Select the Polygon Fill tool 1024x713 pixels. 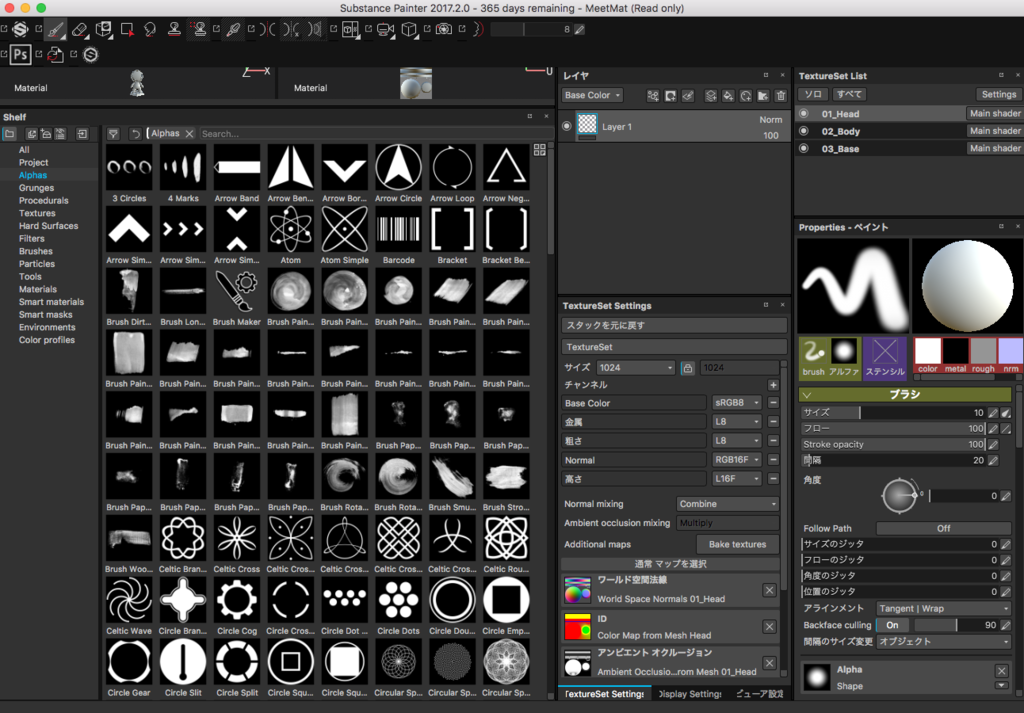127,29
